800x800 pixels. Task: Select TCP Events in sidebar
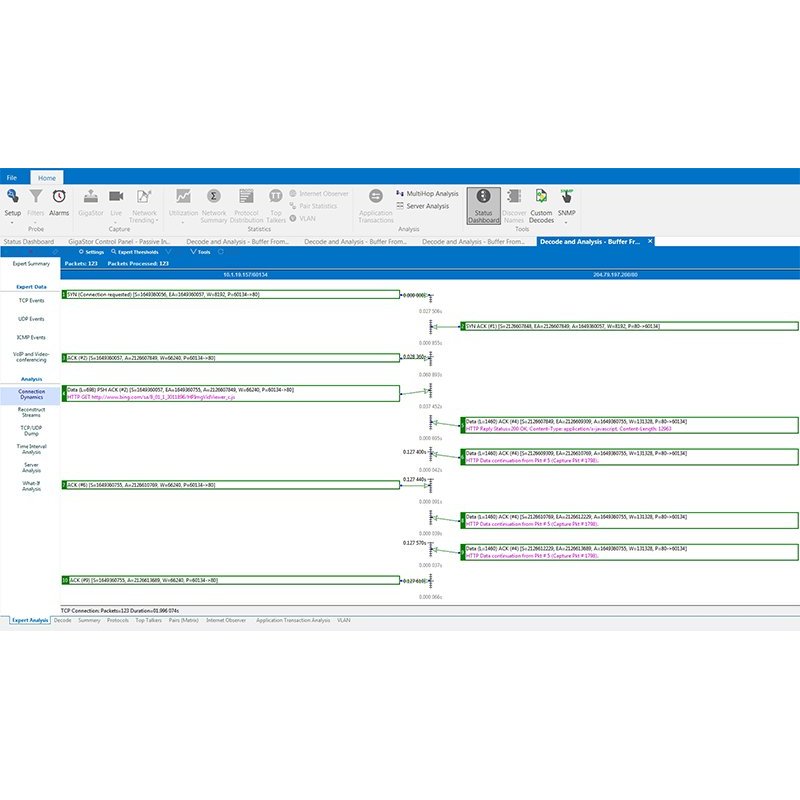31,301
